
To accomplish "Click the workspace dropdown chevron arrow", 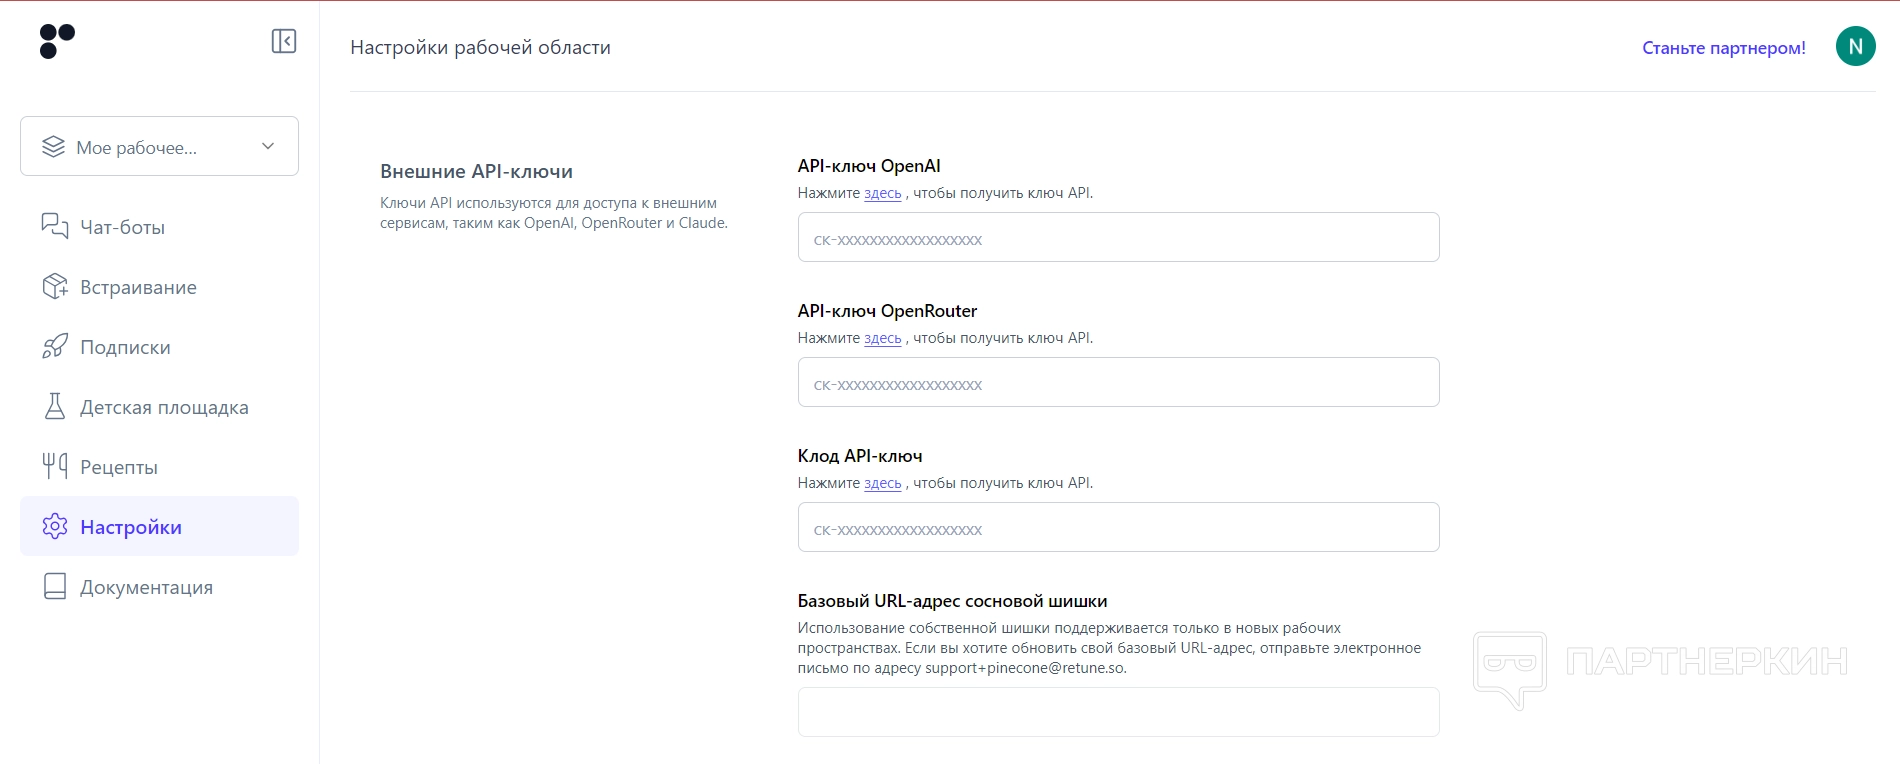I will click(268, 146).
